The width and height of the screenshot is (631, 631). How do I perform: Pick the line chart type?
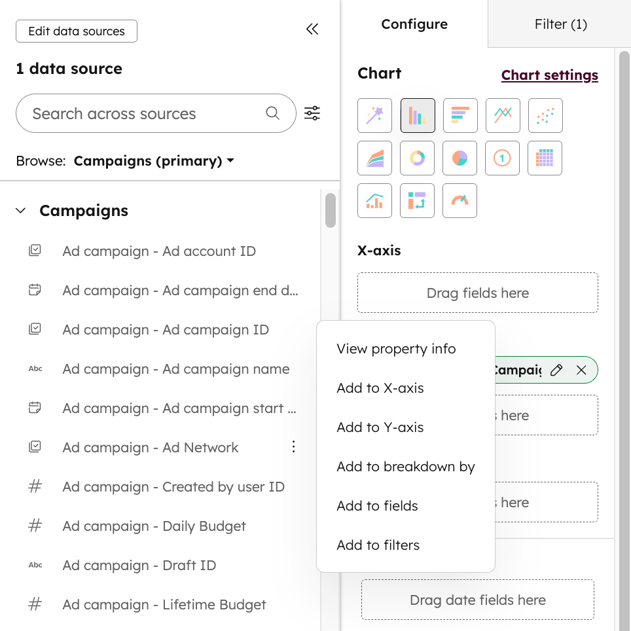502,116
